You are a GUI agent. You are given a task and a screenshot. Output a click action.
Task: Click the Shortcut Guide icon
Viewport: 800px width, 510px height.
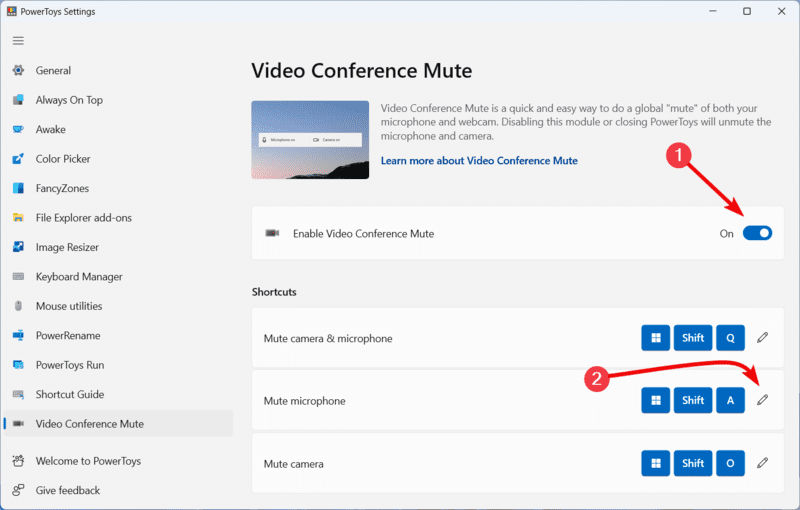(x=18, y=394)
